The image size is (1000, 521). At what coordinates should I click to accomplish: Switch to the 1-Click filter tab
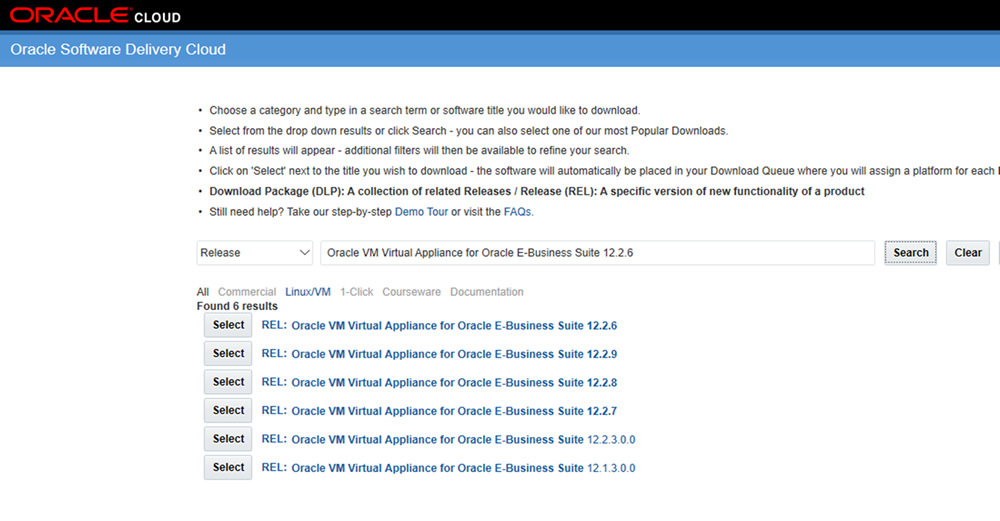356,292
